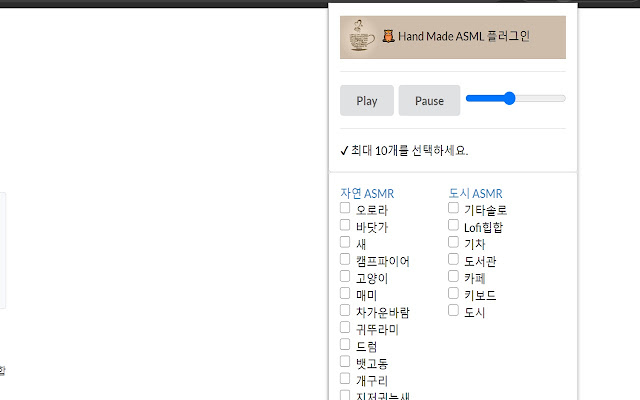The image size is (640, 400).
Task: Select the 뱃고동 checkbox
Action: coord(345,362)
